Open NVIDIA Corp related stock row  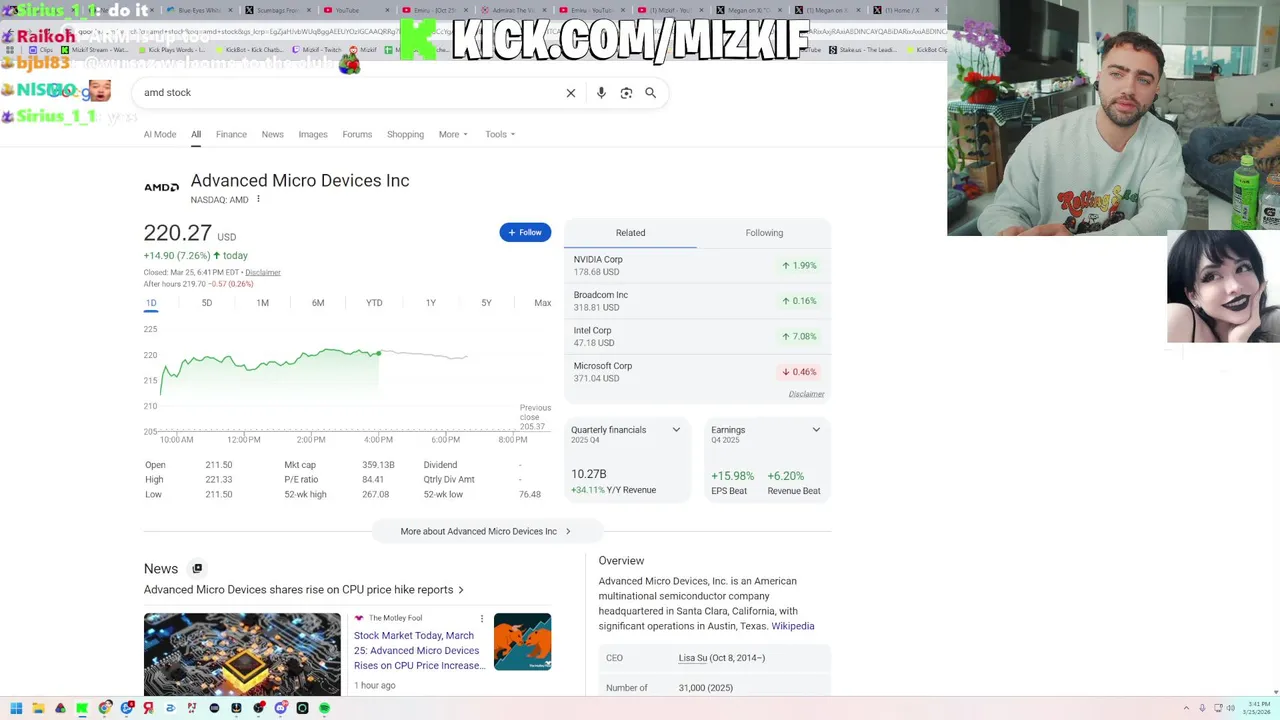click(x=697, y=266)
